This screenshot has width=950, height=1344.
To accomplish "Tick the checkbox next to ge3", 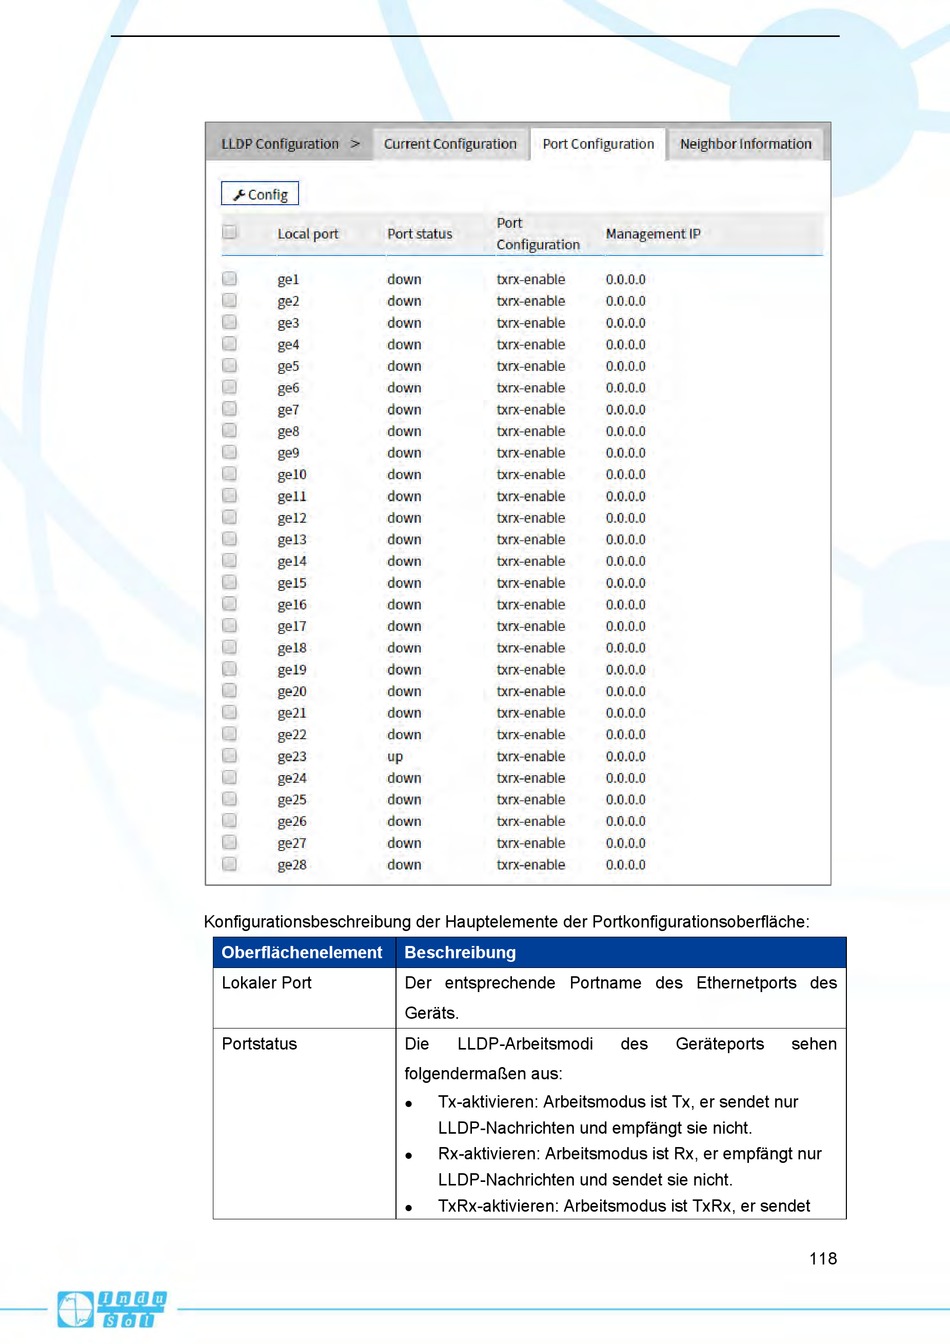I will pyautogui.click(x=230, y=322).
